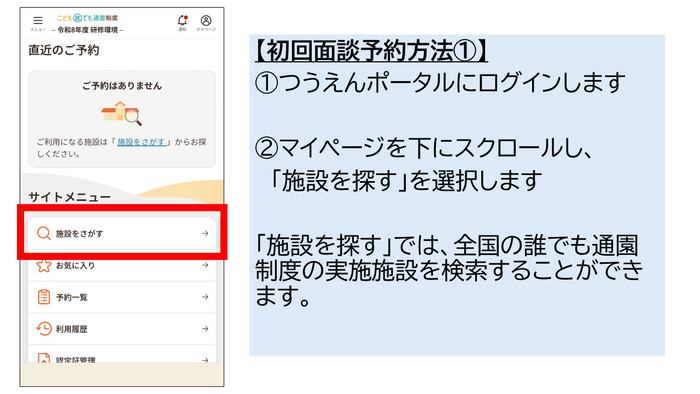Viewport: 700px width, 394px height.
Task: Click the 【初回面談予約方法①】 title text
Action: 371,51
